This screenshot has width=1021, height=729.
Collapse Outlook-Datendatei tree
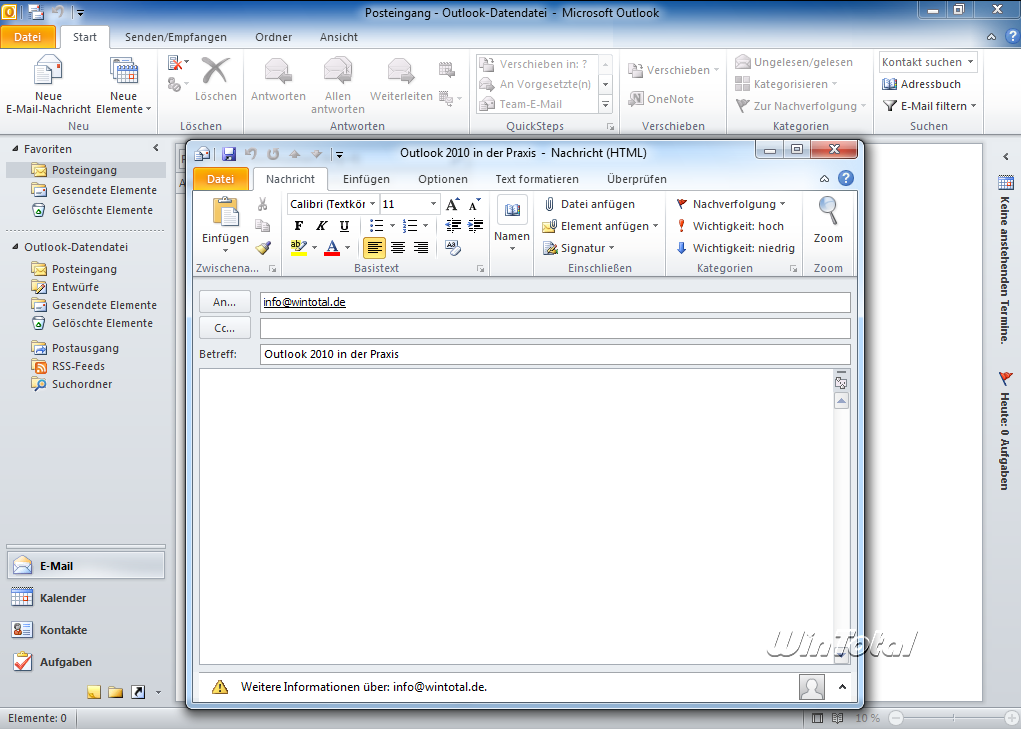click(x=15, y=247)
